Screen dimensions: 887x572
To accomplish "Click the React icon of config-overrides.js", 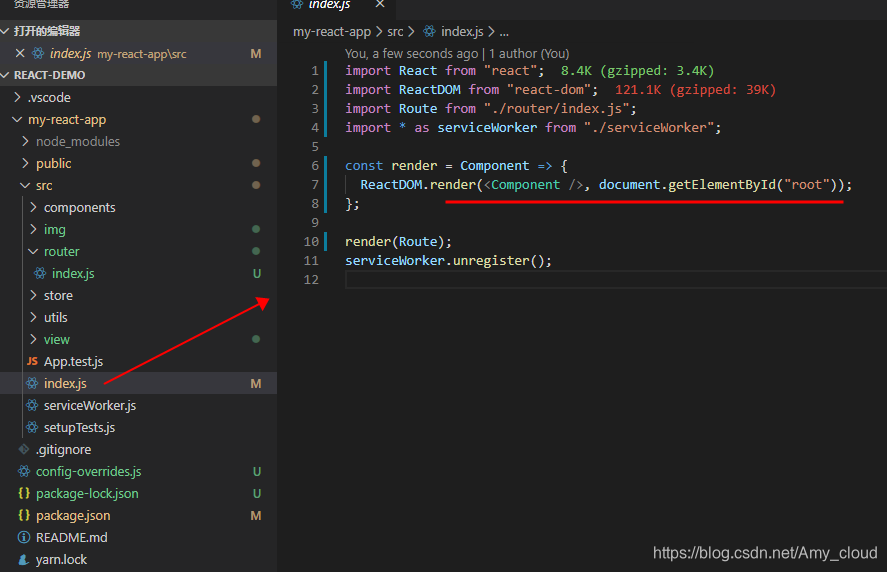I will click(24, 471).
